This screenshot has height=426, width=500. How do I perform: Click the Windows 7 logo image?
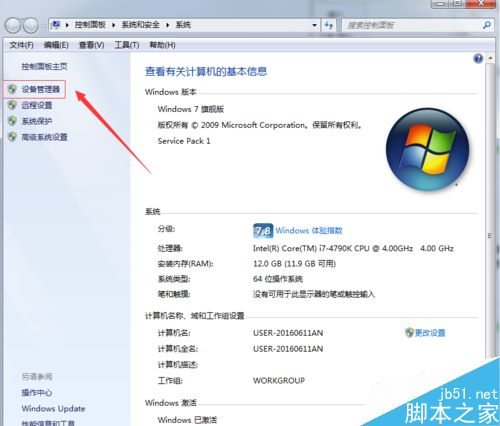428,150
